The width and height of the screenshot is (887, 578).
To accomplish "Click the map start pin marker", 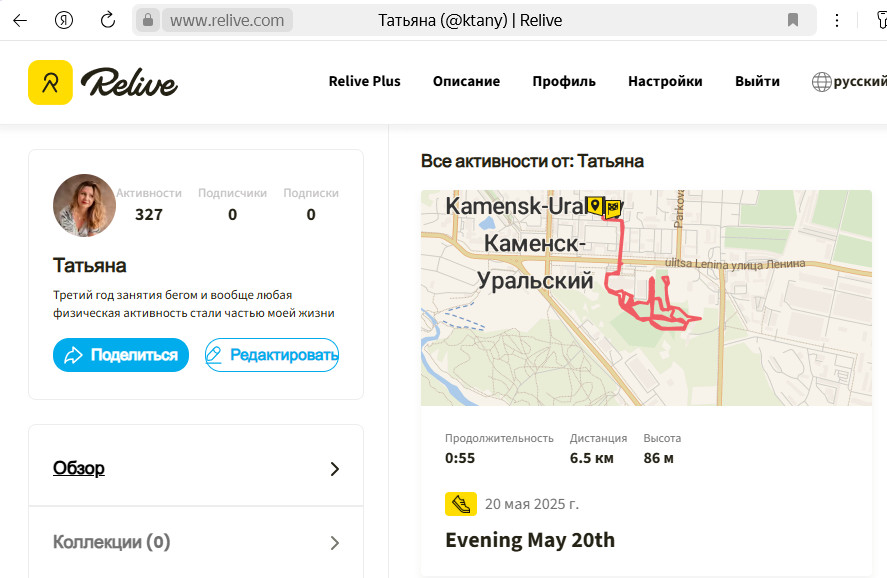I will pyautogui.click(x=594, y=205).
